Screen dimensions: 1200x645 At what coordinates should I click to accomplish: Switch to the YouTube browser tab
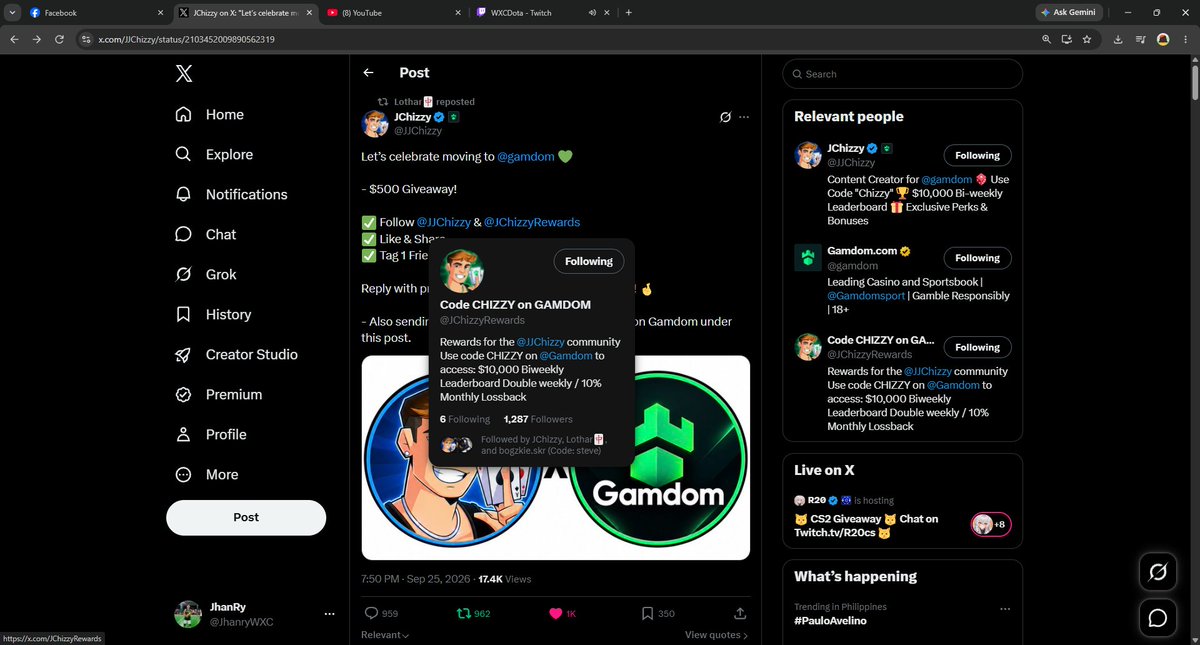tap(394, 13)
